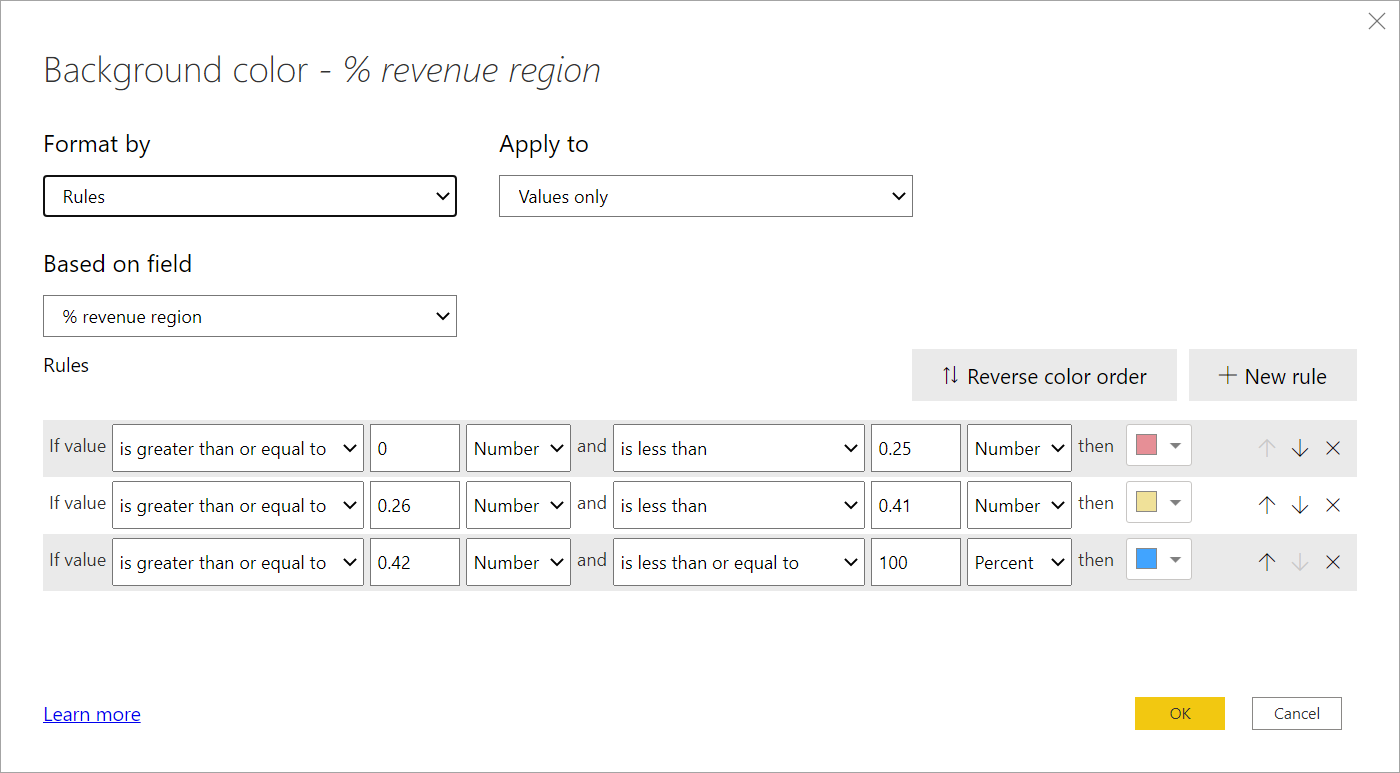The image size is (1400, 773).
Task: Open the Number dropdown next to 0.26
Action: coord(518,505)
